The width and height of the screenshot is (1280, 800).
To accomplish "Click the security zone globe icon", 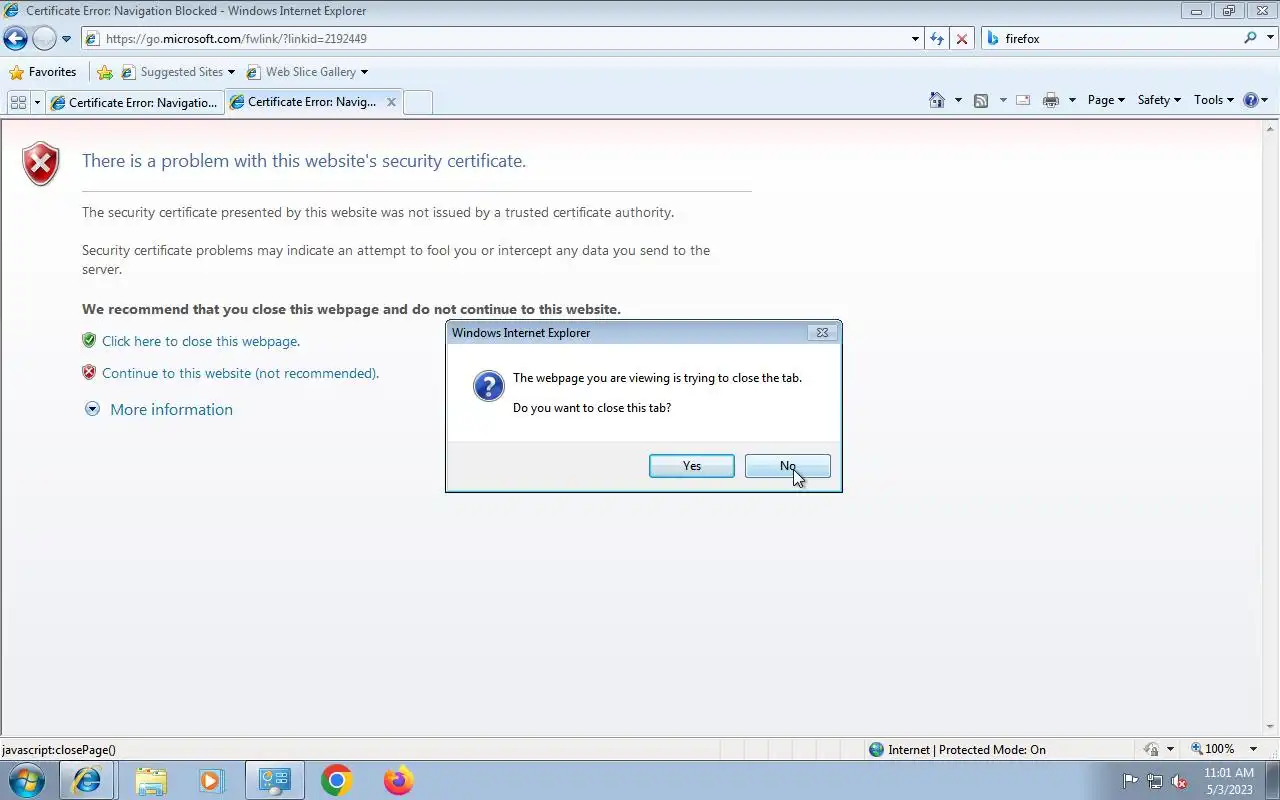I will 877,749.
